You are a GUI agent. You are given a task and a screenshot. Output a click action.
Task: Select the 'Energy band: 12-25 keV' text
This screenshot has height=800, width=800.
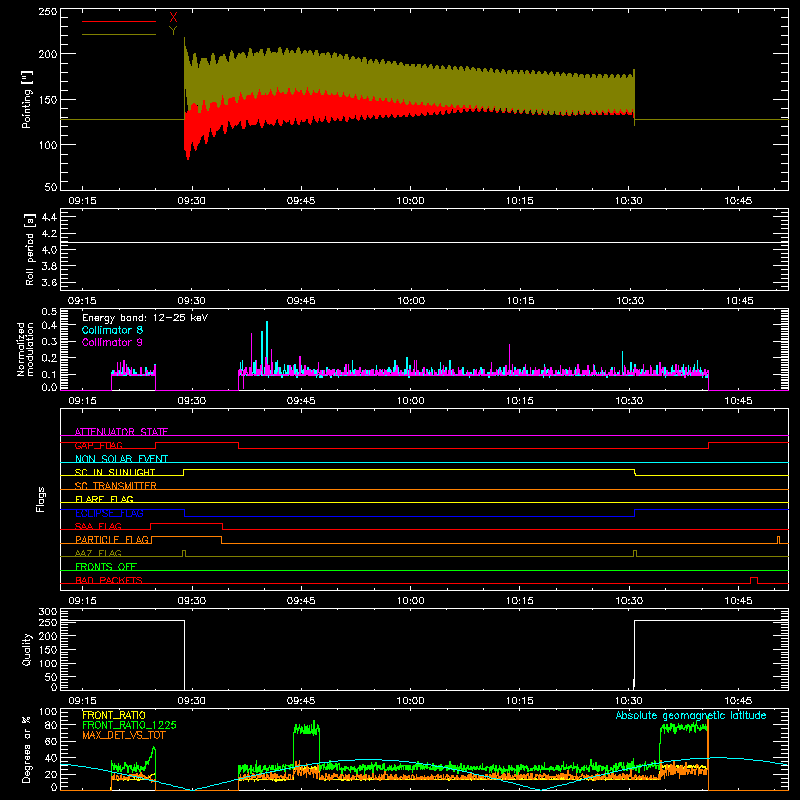click(145, 318)
